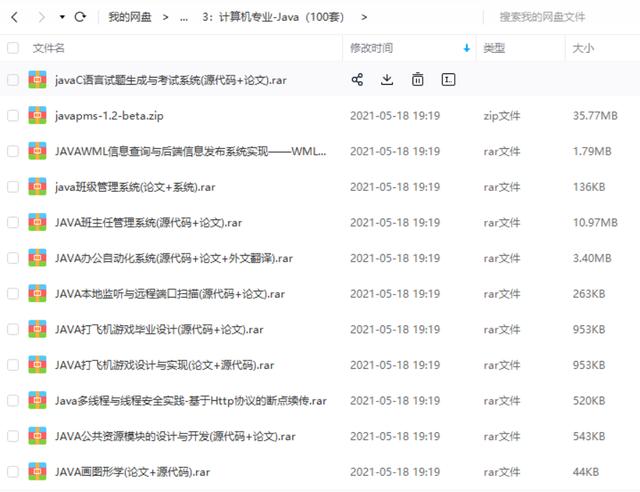Open file JAVA画图形学(论文+源代码).rar
The height and width of the screenshot is (492, 640).
(x=133, y=472)
